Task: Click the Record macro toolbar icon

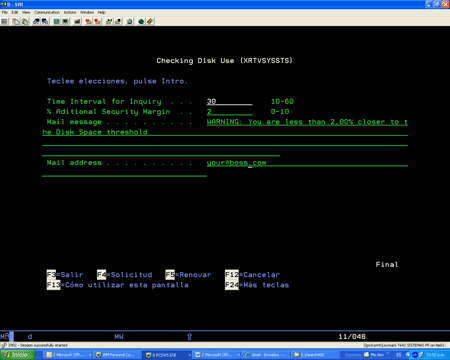Action: point(88,22)
